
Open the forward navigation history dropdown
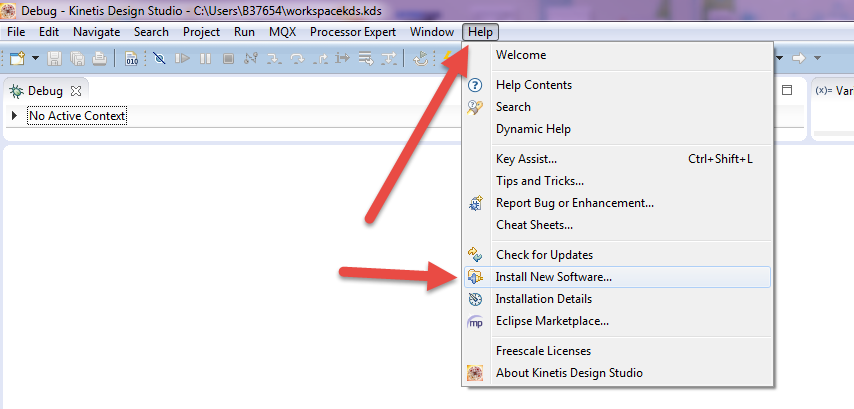[817, 58]
